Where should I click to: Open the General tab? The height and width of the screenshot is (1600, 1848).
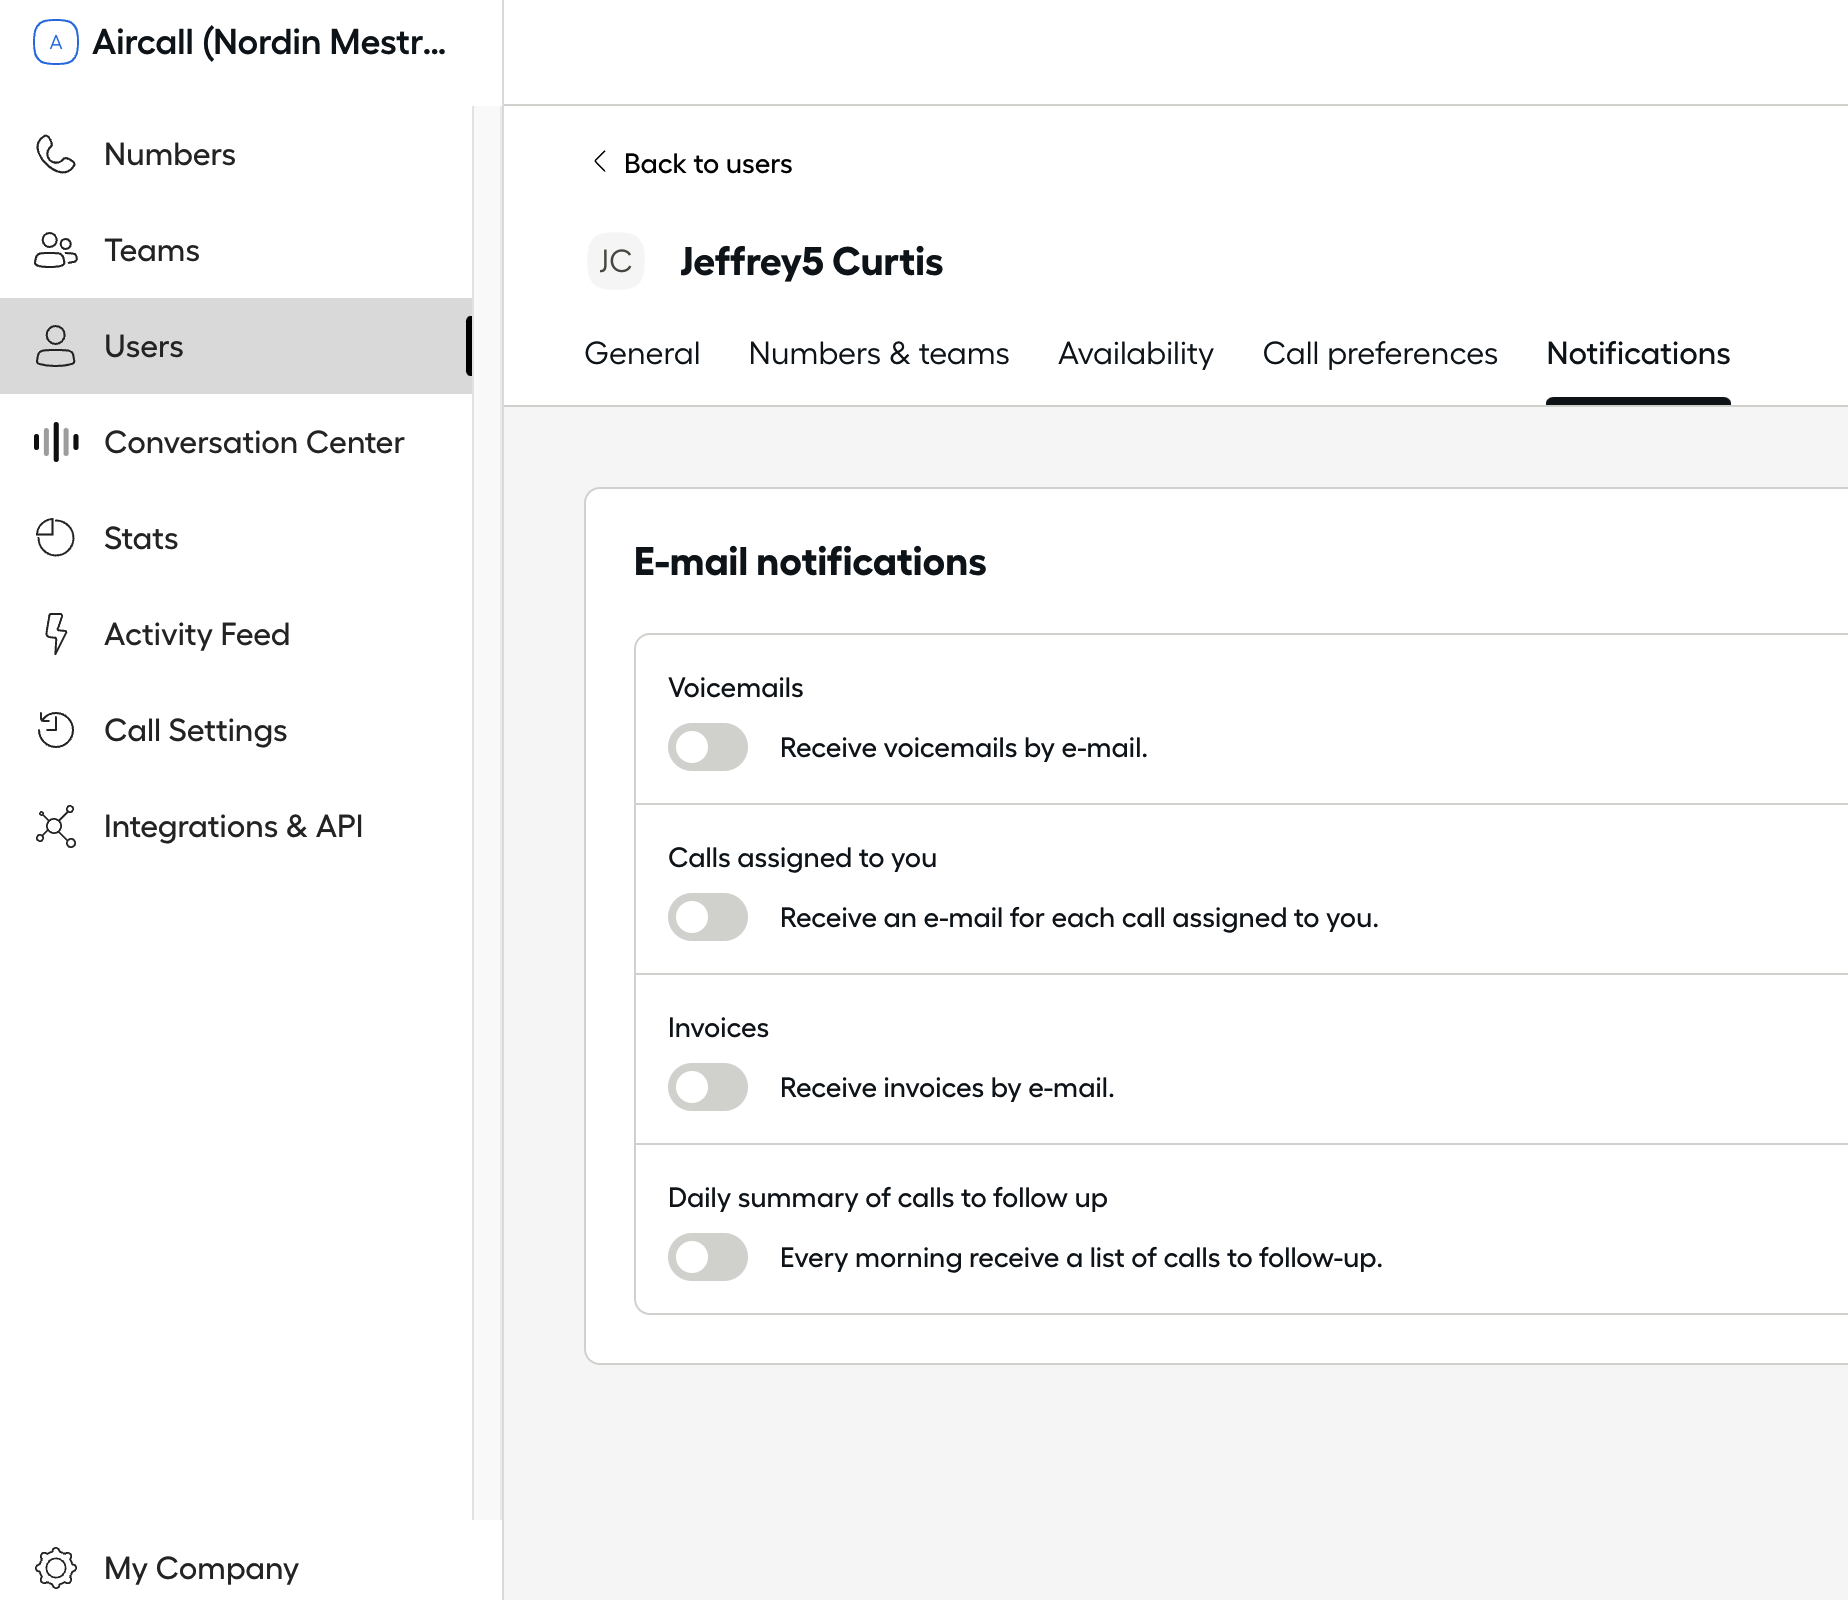tap(642, 353)
